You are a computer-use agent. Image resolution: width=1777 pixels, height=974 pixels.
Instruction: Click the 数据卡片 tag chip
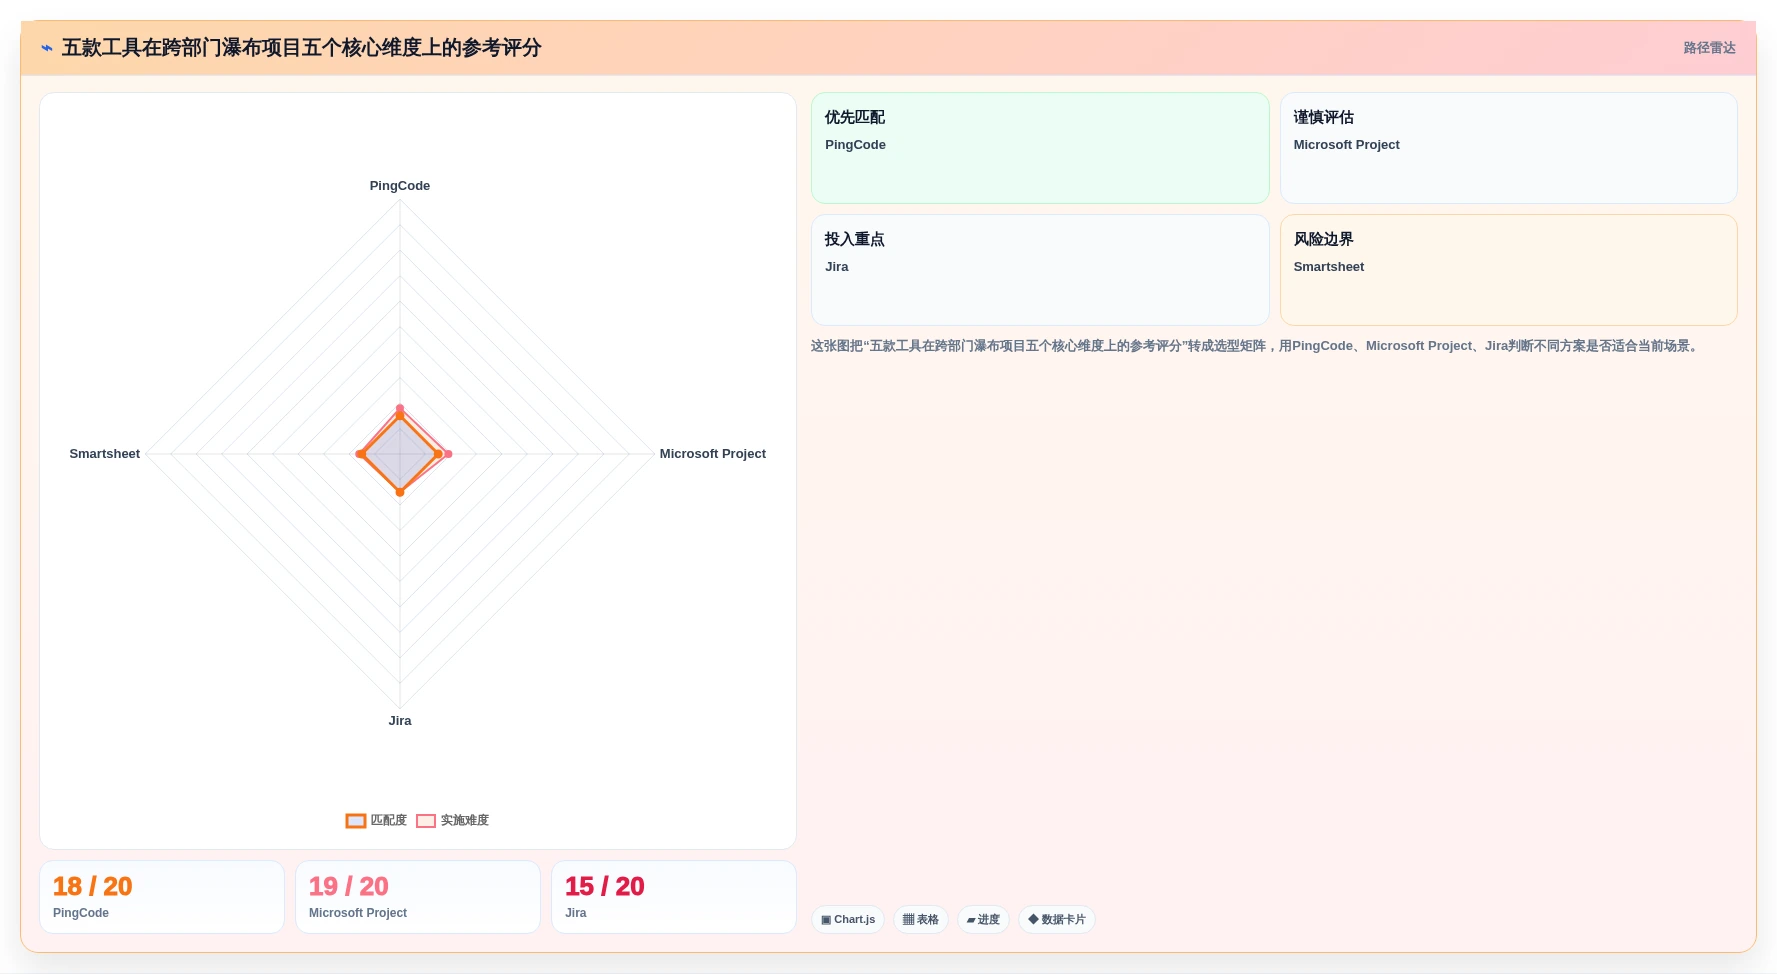click(x=1057, y=920)
